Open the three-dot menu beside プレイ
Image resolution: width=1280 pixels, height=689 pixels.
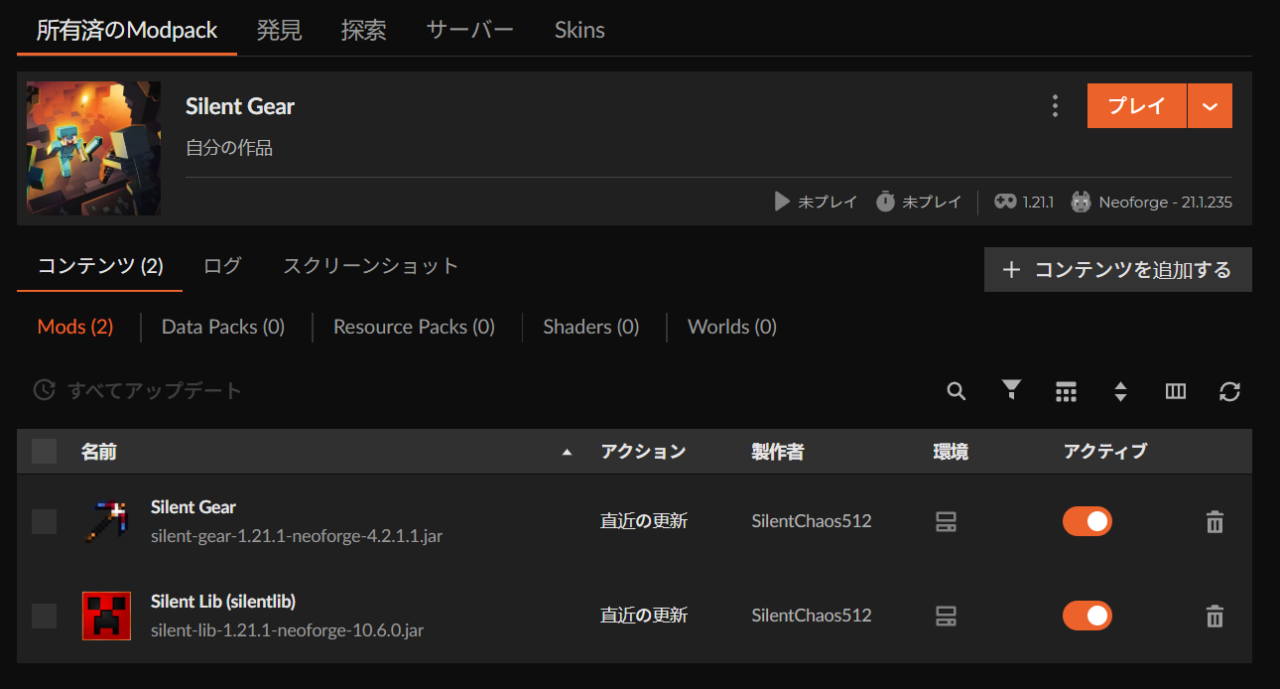(1055, 106)
